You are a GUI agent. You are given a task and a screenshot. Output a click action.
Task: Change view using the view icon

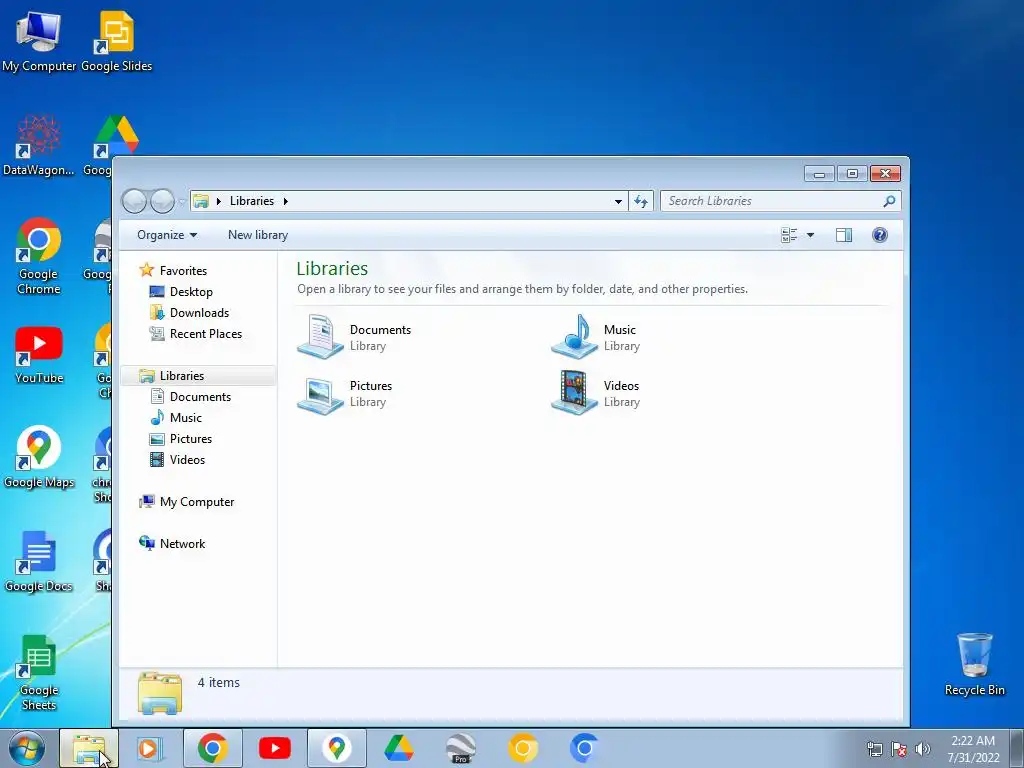click(x=789, y=235)
